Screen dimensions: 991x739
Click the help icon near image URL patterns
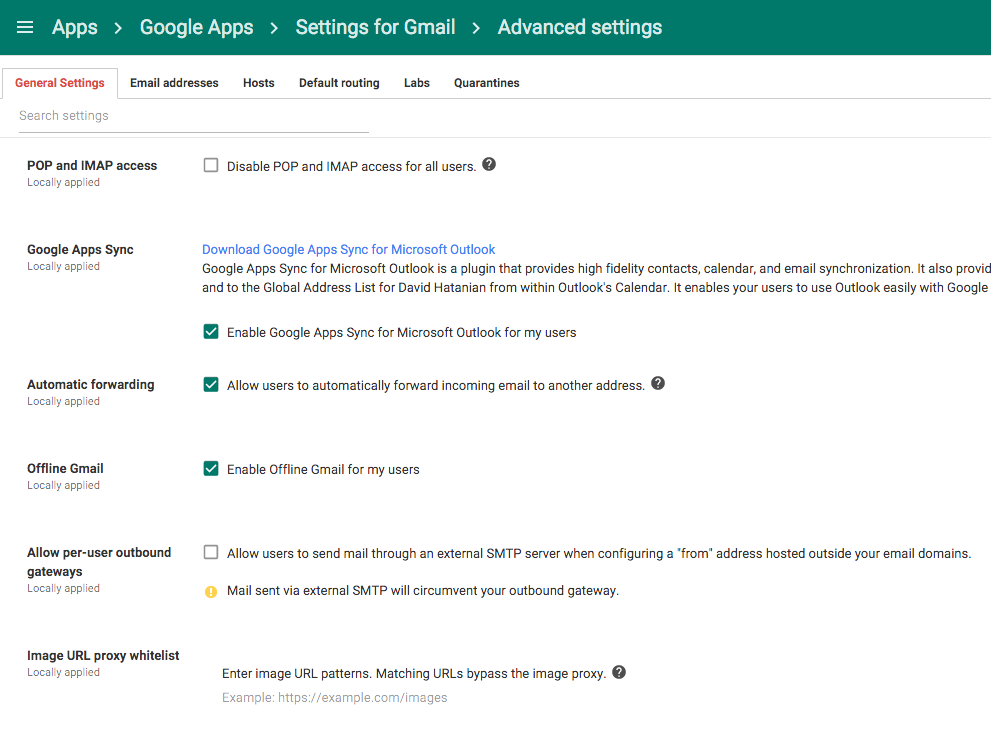(x=618, y=671)
